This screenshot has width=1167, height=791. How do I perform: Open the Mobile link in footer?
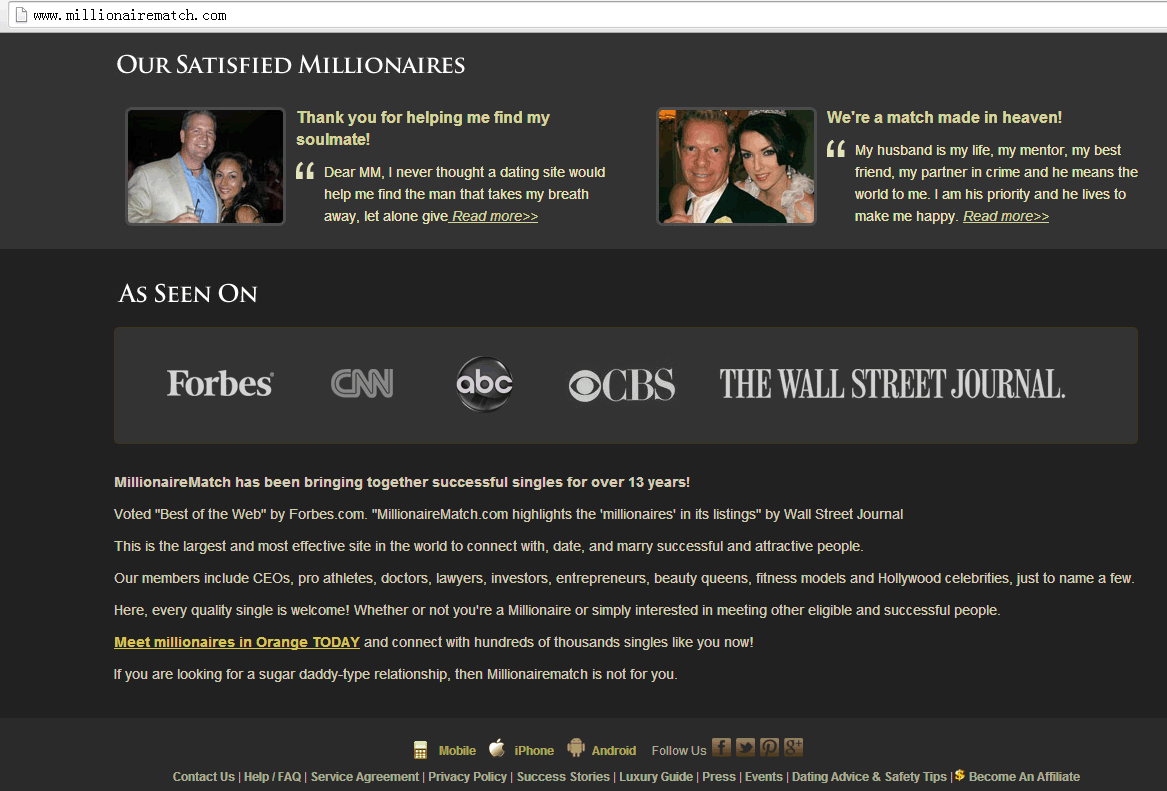coord(457,751)
